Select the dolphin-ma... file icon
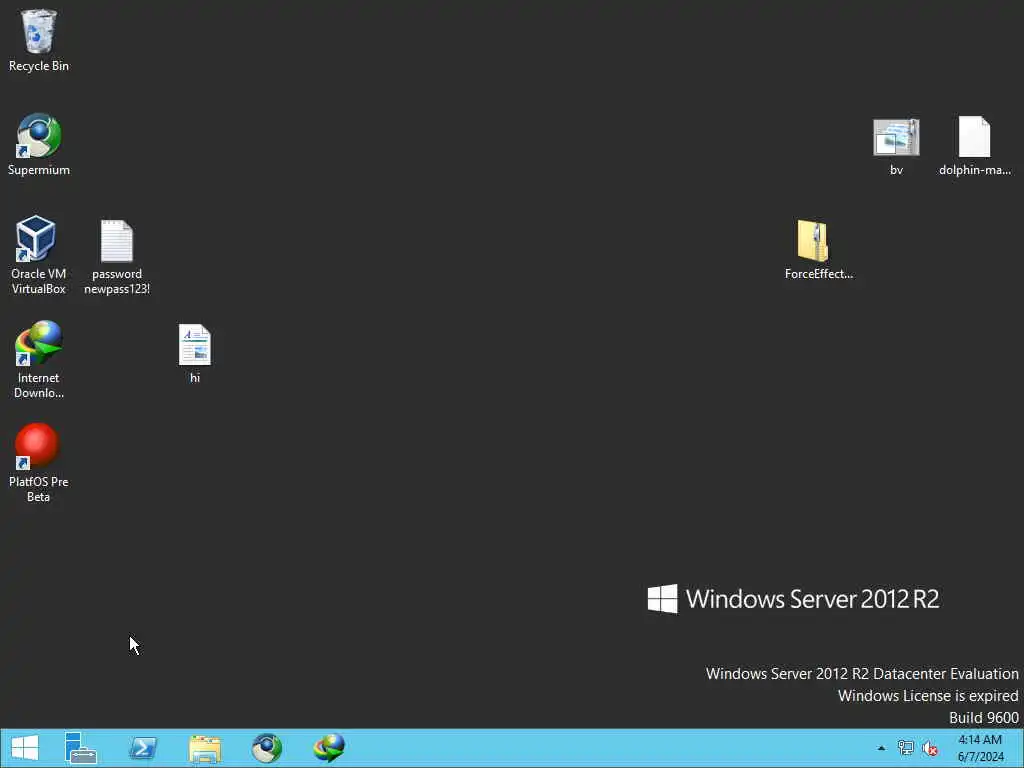 pyautogui.click(x=974, y=146)
